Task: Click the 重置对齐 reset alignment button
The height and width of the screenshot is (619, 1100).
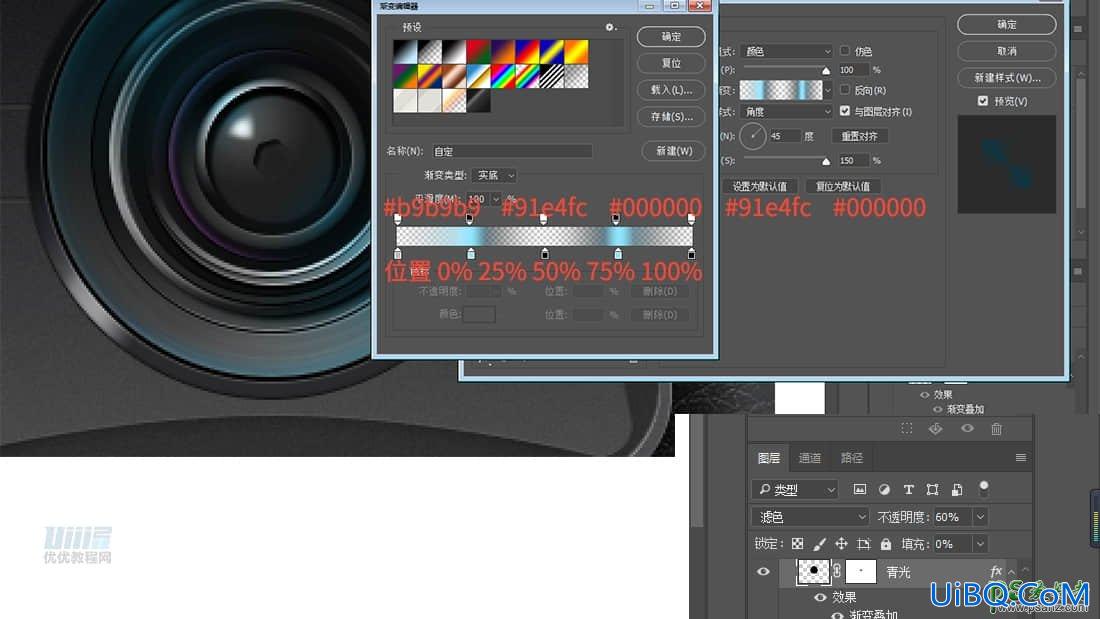Action: 859,136
